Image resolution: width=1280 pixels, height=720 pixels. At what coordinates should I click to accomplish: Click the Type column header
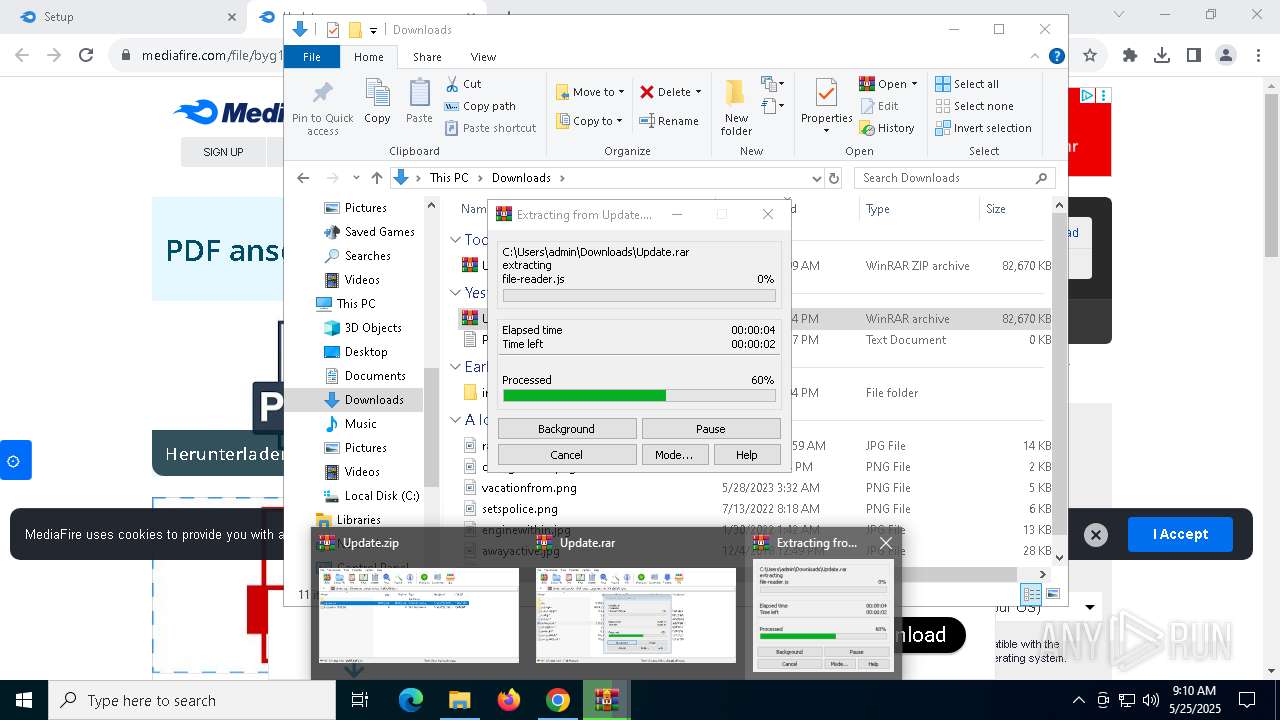coord(918,209)
